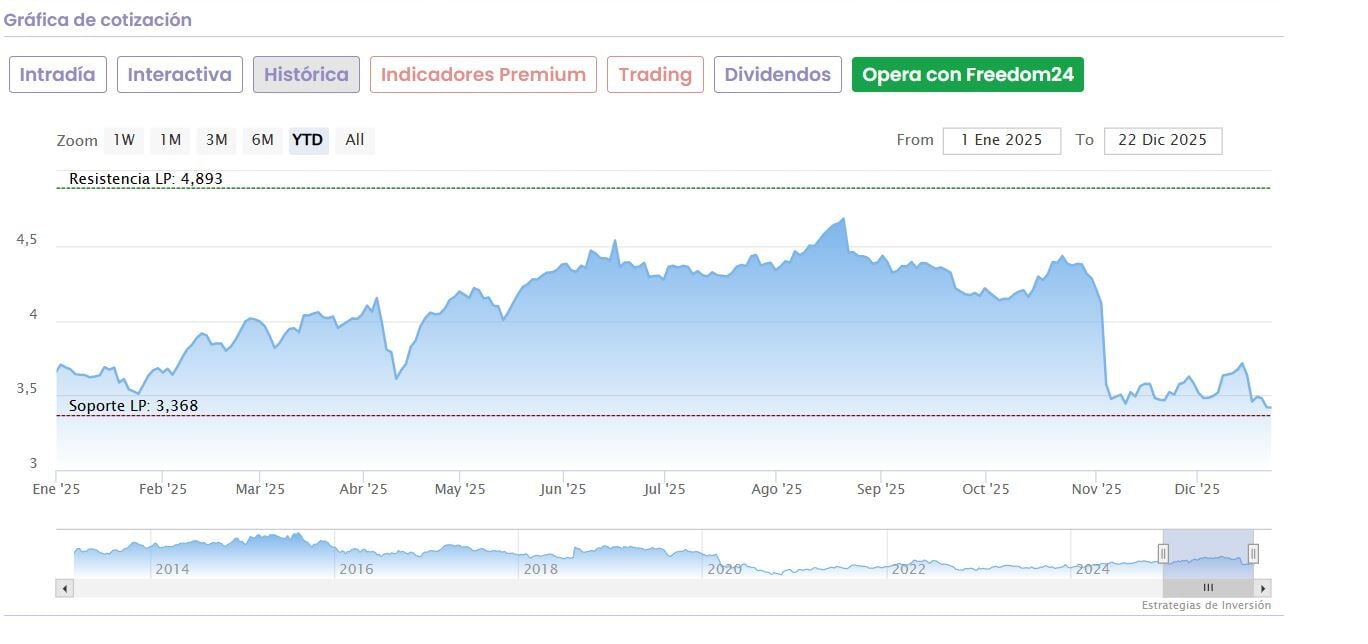Activate the YTD zoom button
Screen dimensions: 1368x644
(x=308, y=140)
